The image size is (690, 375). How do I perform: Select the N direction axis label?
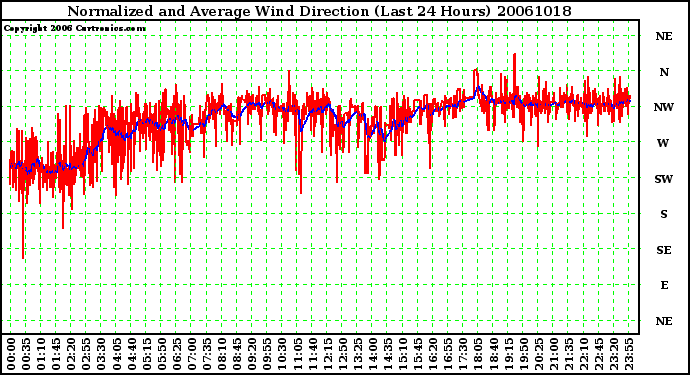point(664,72)
